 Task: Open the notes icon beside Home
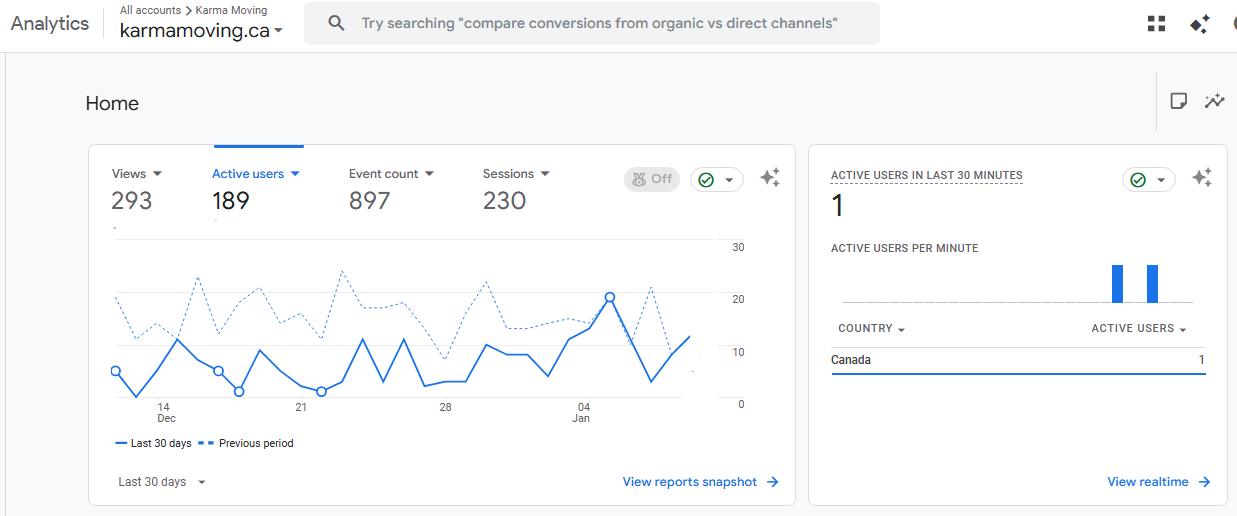pos(1179,101)
